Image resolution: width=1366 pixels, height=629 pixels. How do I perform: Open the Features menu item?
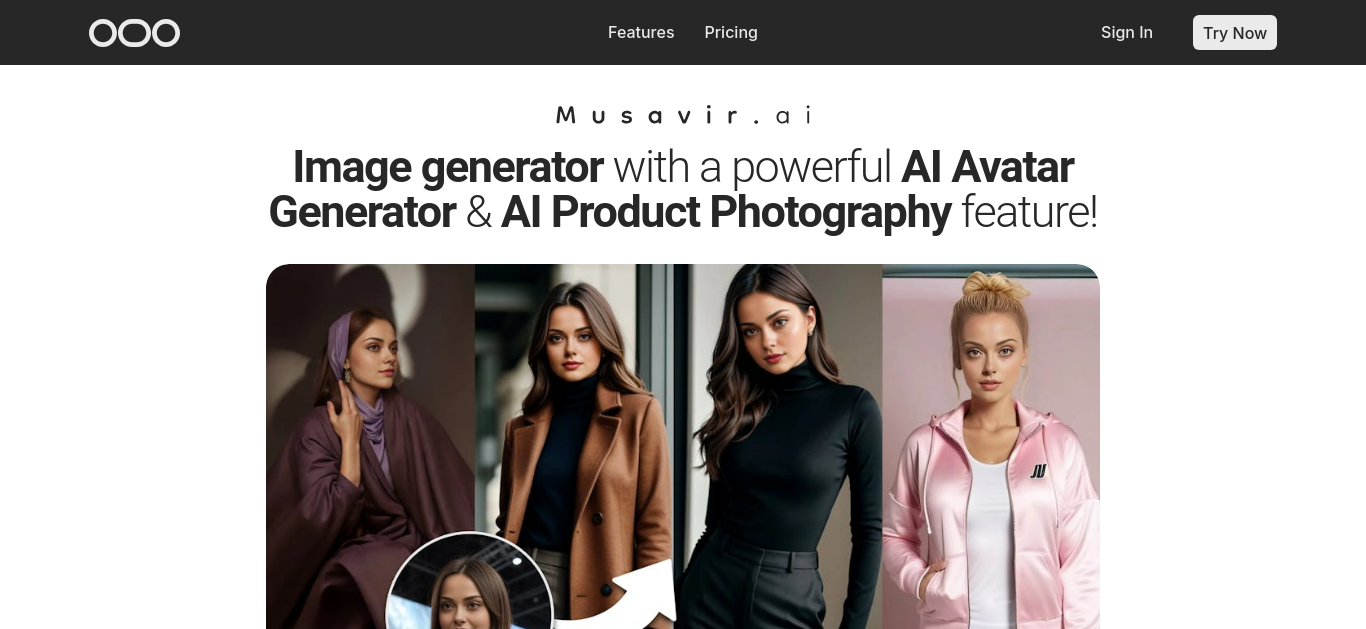tap(641, 32)
